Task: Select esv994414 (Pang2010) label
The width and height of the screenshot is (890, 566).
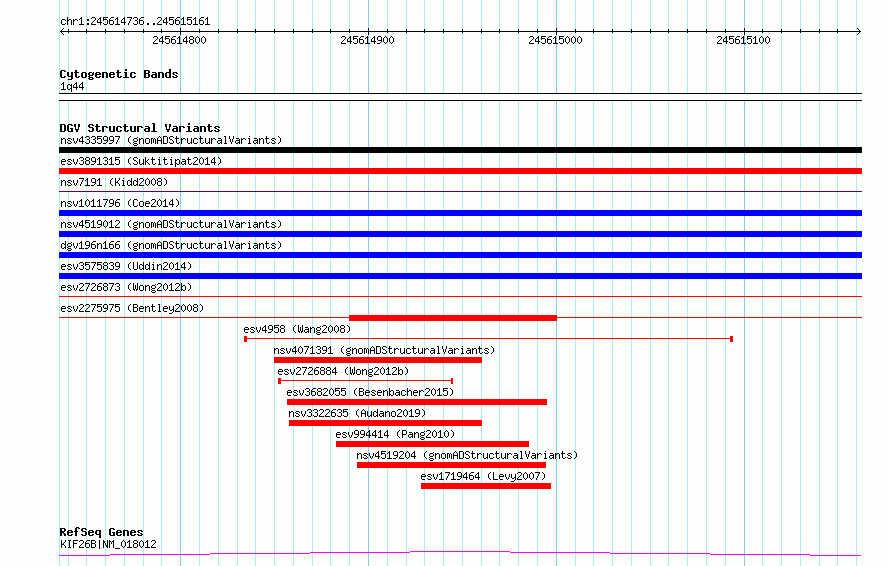Action: click(395, 434)
